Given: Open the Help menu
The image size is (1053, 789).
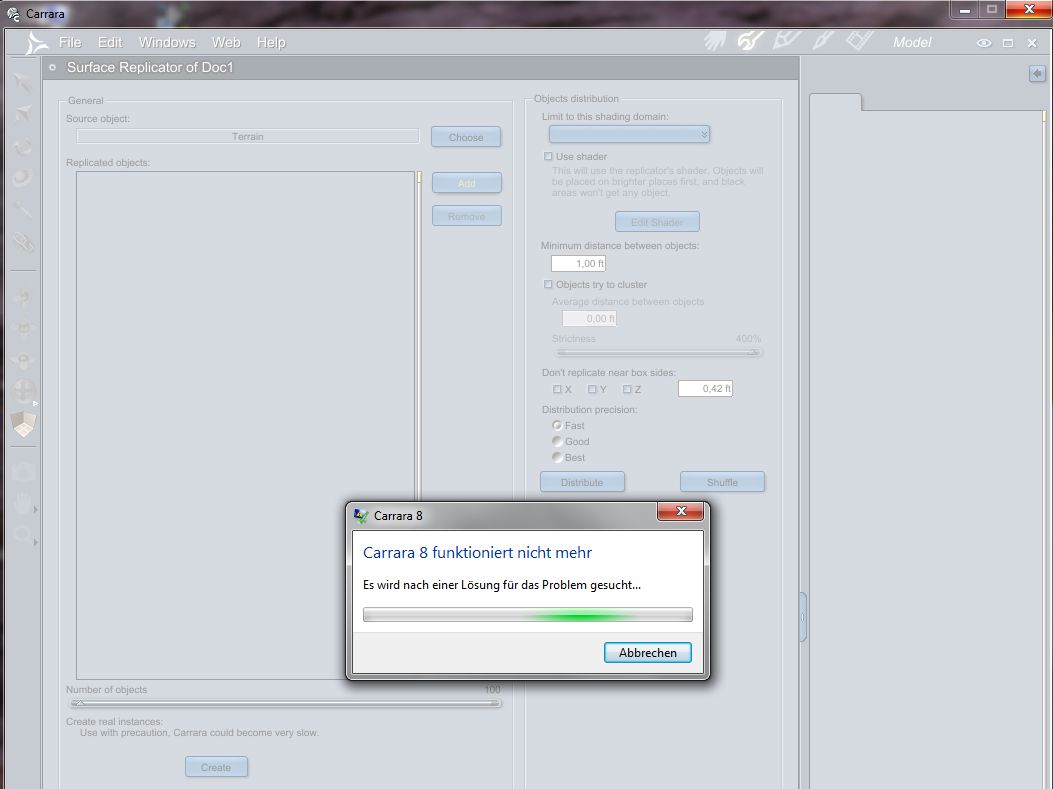Looking at the screenshot, I should (x=271, y=42).
